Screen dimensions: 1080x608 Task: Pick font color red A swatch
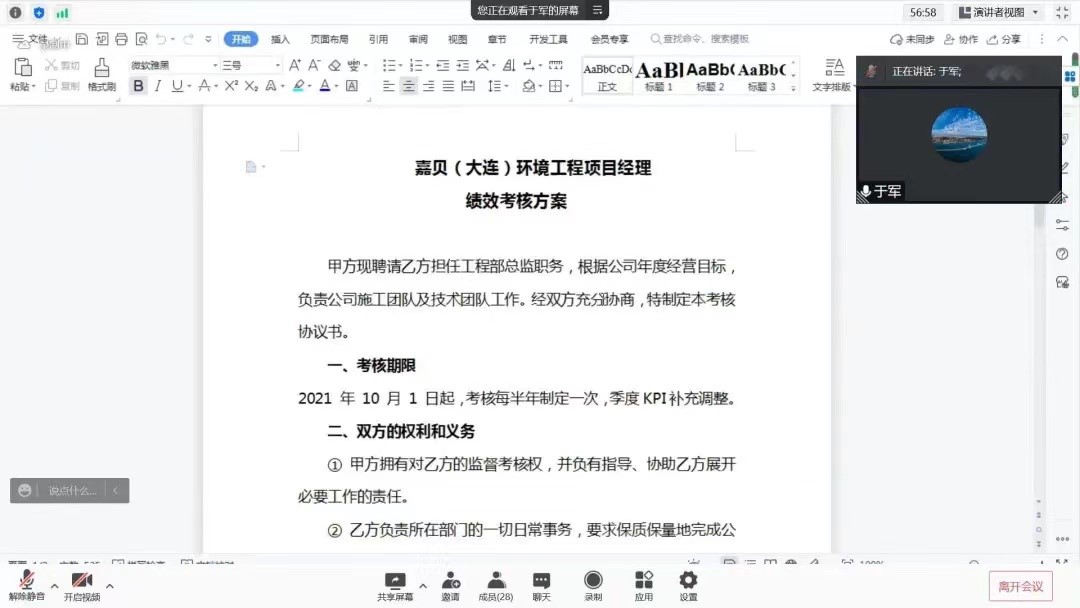pos(325,86)
